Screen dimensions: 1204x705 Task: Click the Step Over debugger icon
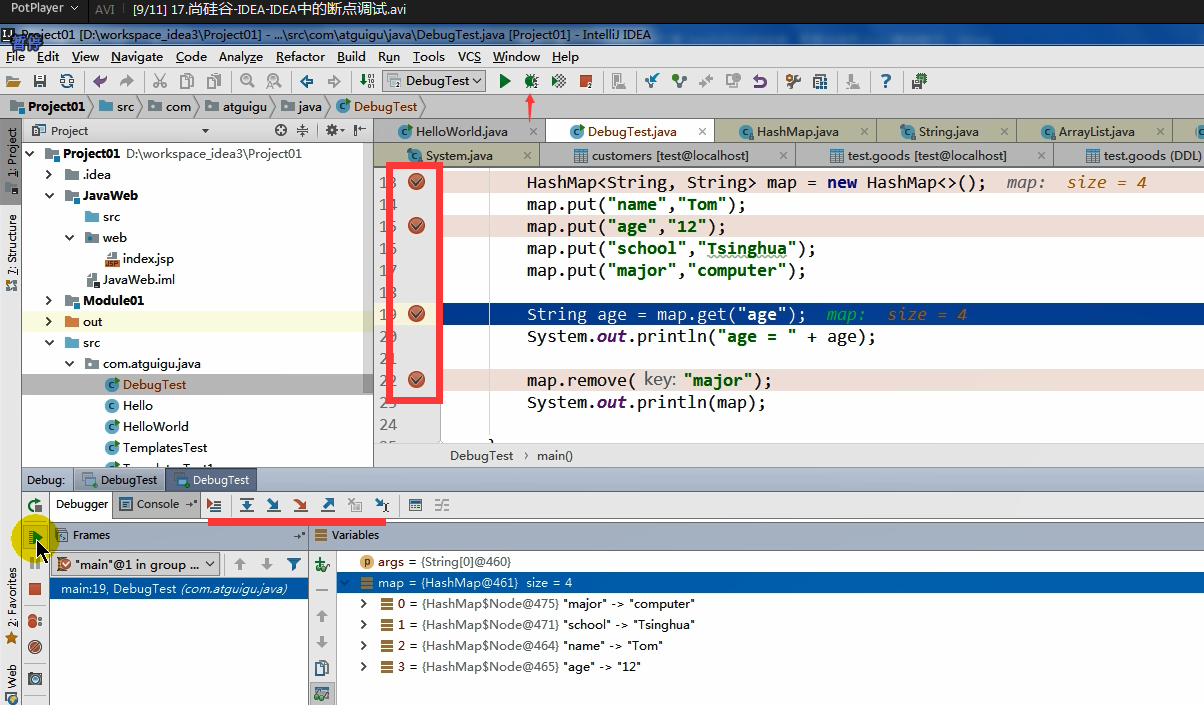pos(246,505)
